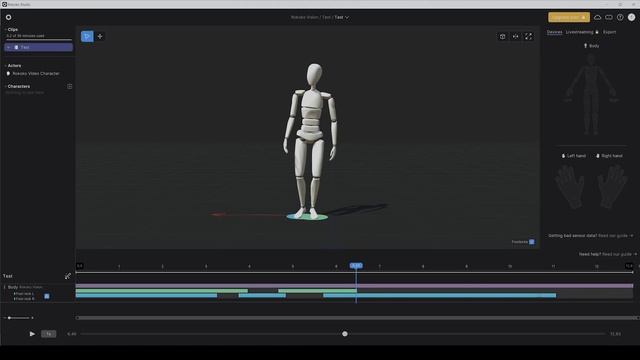Select the Rokoko Video Character actor

pos(36,73)
